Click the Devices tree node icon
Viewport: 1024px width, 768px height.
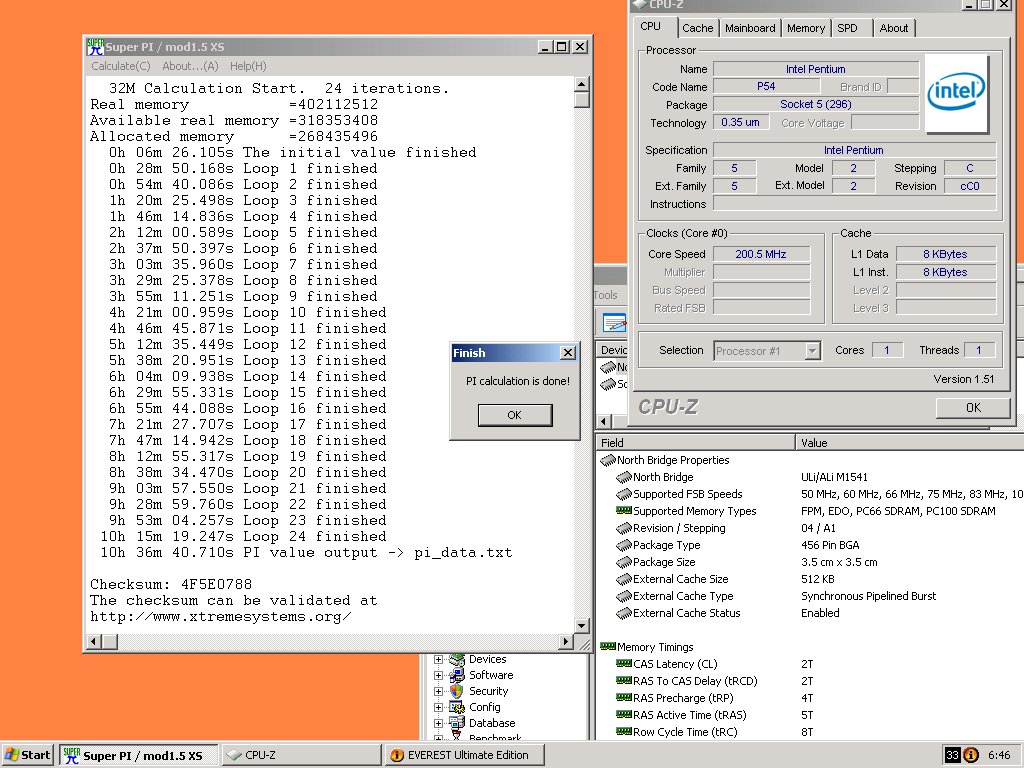pos(457,660)
